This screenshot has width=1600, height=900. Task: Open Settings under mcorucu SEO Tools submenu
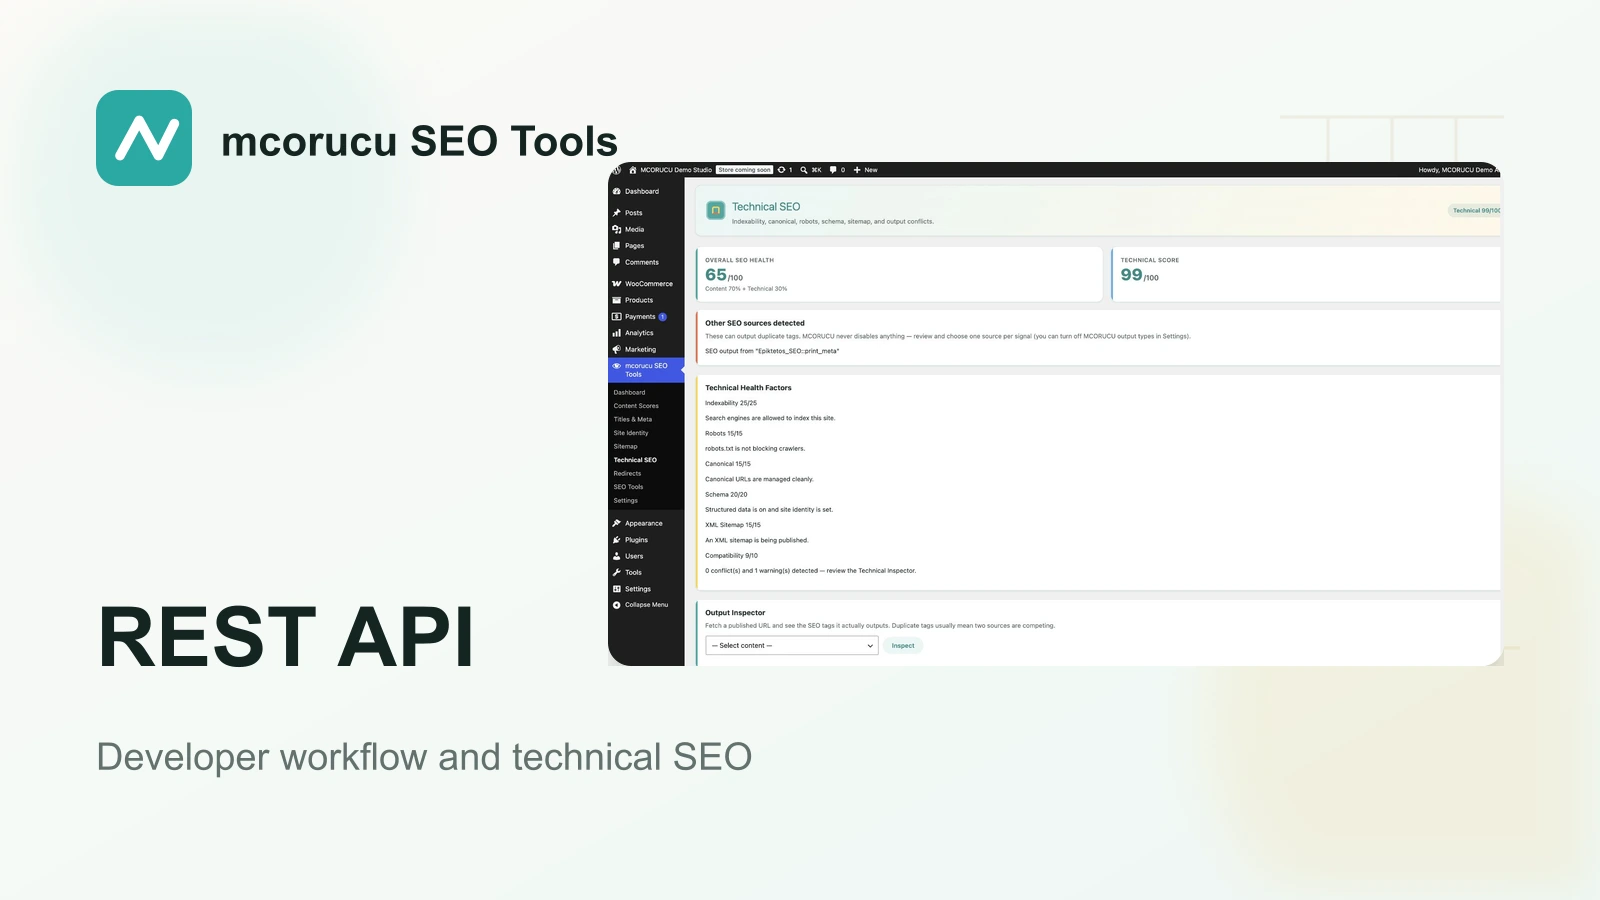pos(625,500)
